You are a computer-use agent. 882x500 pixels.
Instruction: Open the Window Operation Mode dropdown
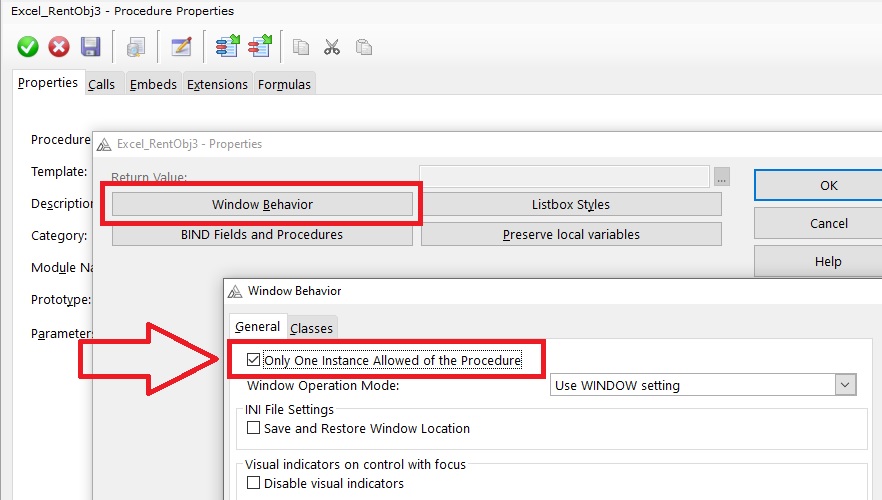846,385
